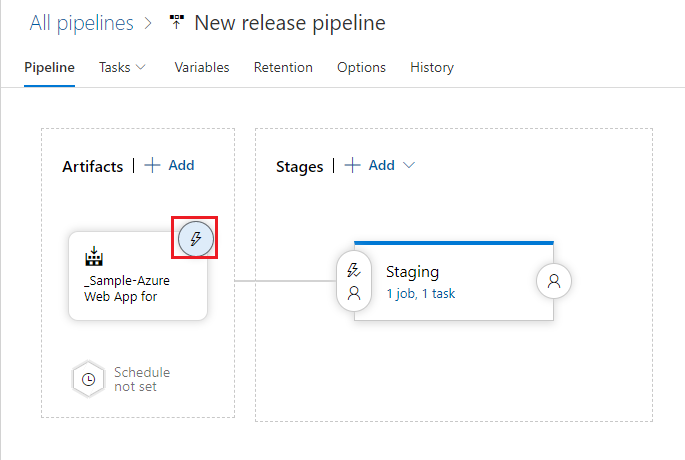Image resolution: width=685 pixels, height=460 pixels.
Task: Click the schedule clock icon
Action: point(89,380)
